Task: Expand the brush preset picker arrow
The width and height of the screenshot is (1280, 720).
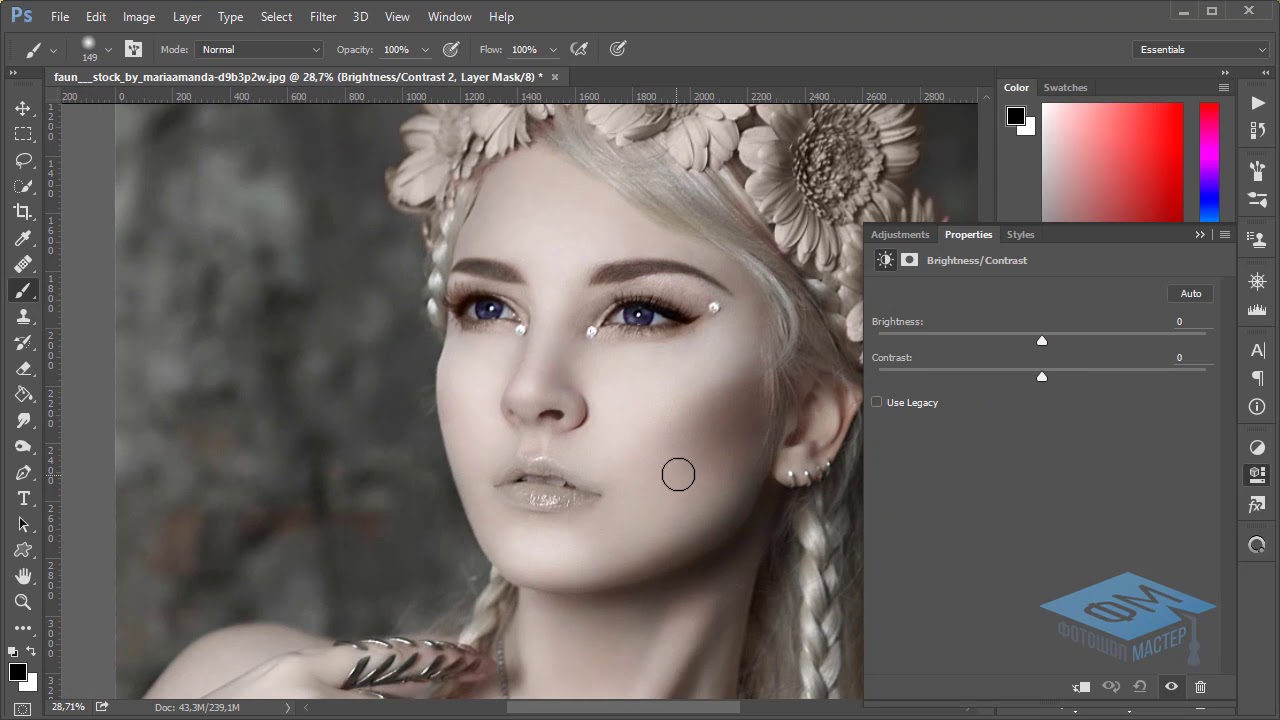Action: click(x=108, y=49)
